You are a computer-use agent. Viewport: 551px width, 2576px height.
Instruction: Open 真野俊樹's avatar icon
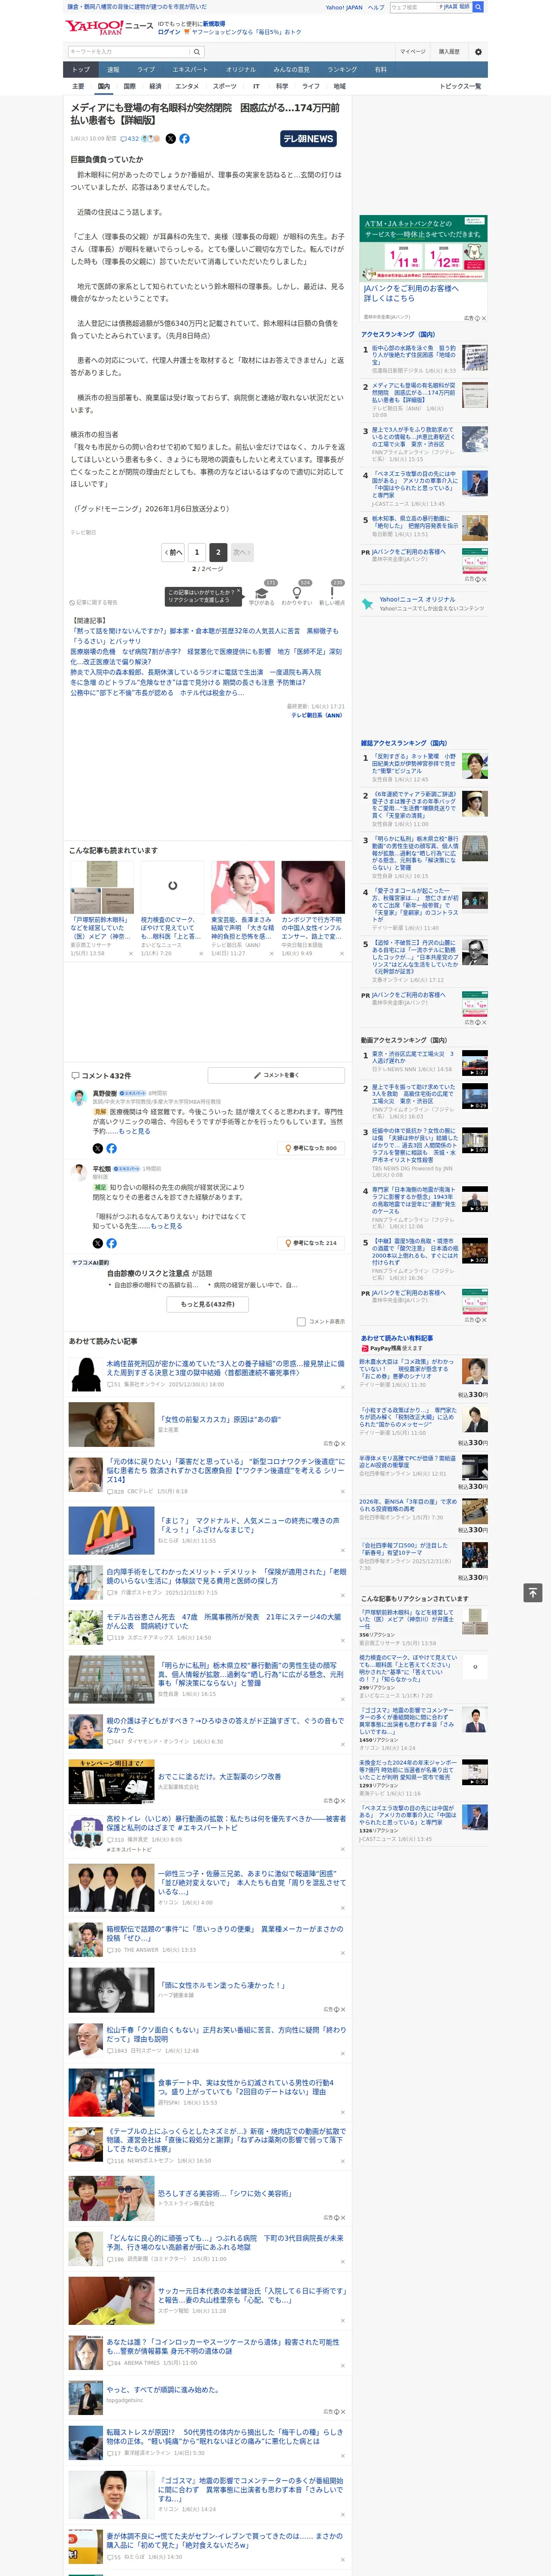pyautogui.click(x=78, y=1098)
